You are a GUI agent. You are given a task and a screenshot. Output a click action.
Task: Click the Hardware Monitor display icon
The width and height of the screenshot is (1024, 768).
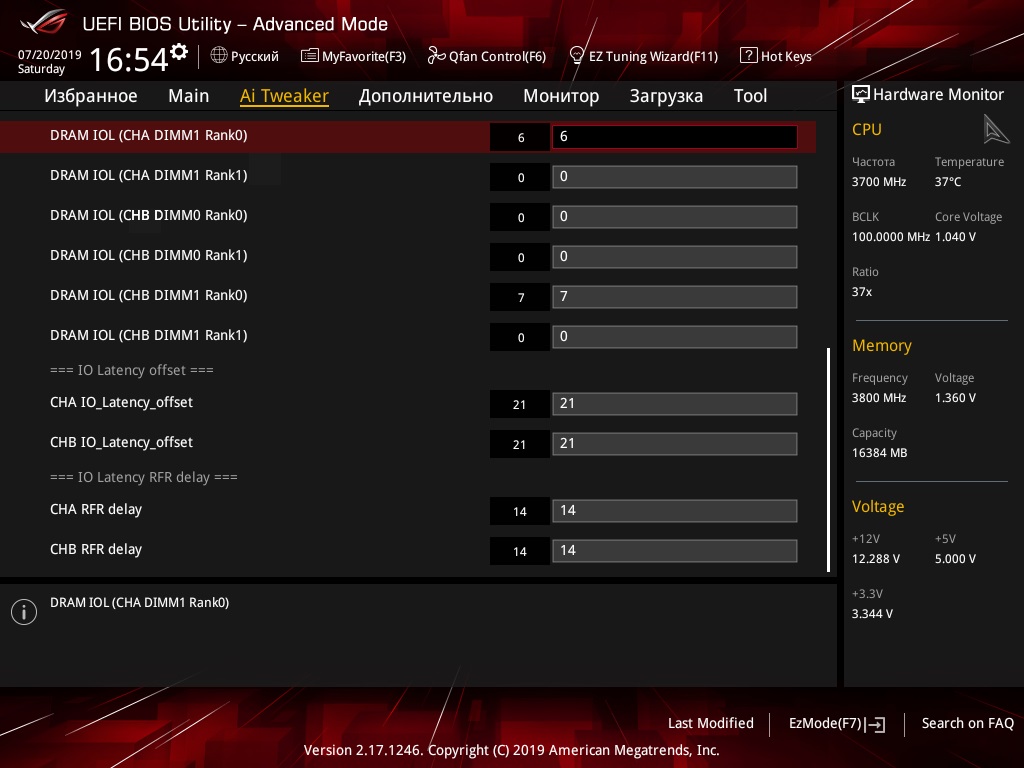coord(861,94)
